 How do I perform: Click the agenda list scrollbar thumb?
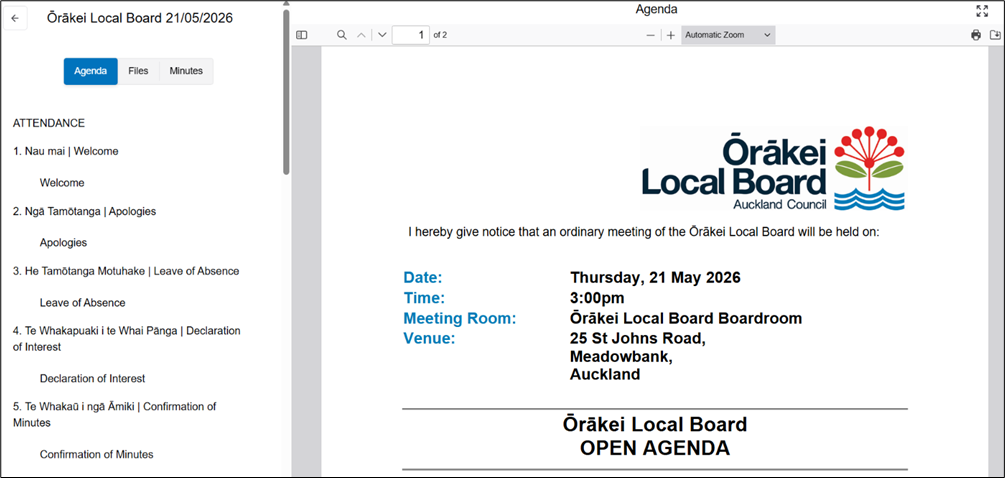point(286,91)
